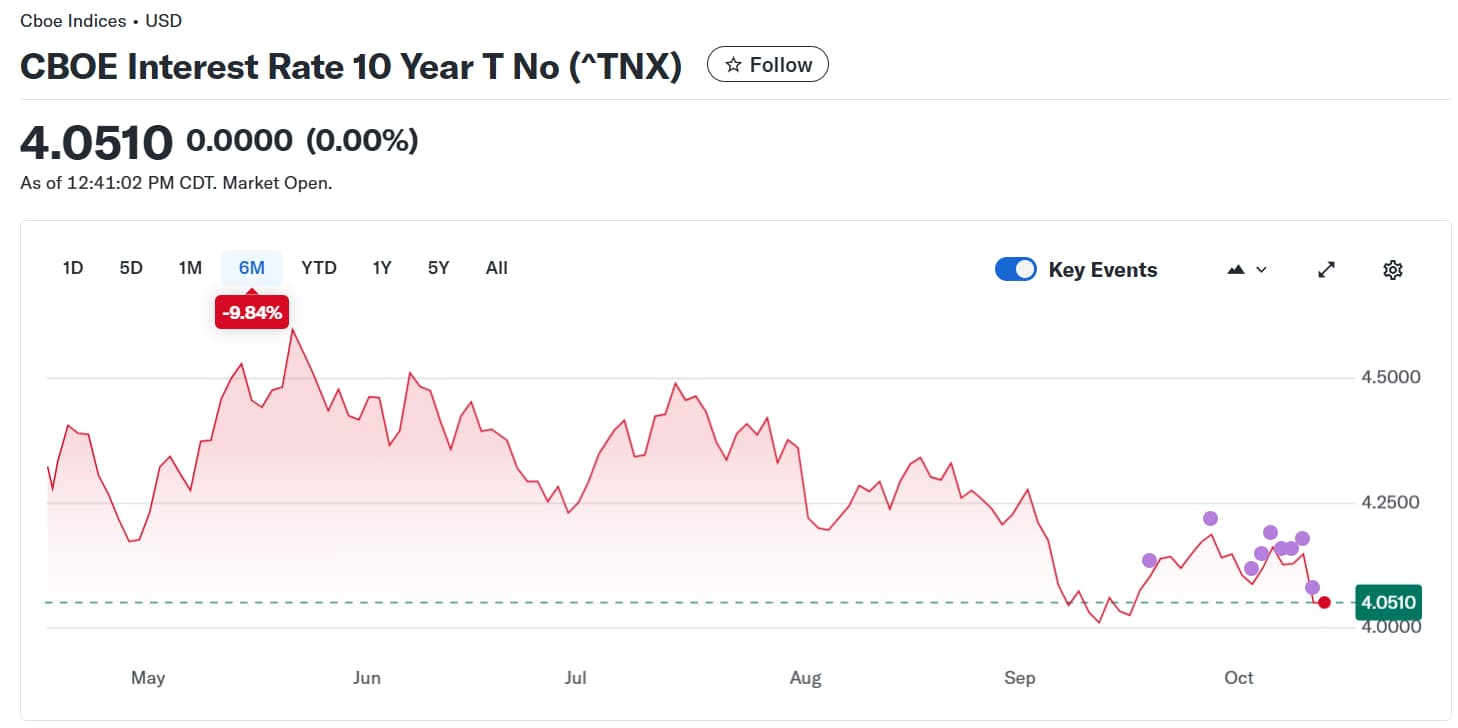Image resolution: width=1458 pixels, height=728 pixels.
Task: Click the last purple event dot before red dot
Action: click(1312, 587)
